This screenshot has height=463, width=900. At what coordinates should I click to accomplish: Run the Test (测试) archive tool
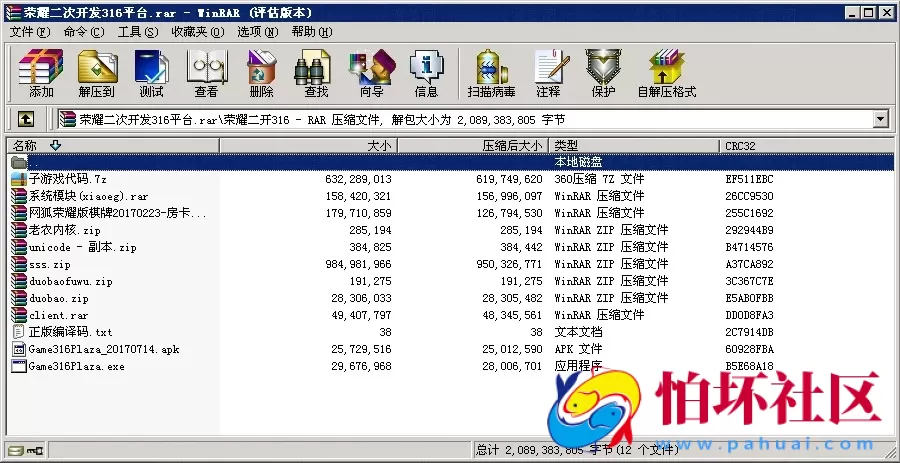click(152, 73)
